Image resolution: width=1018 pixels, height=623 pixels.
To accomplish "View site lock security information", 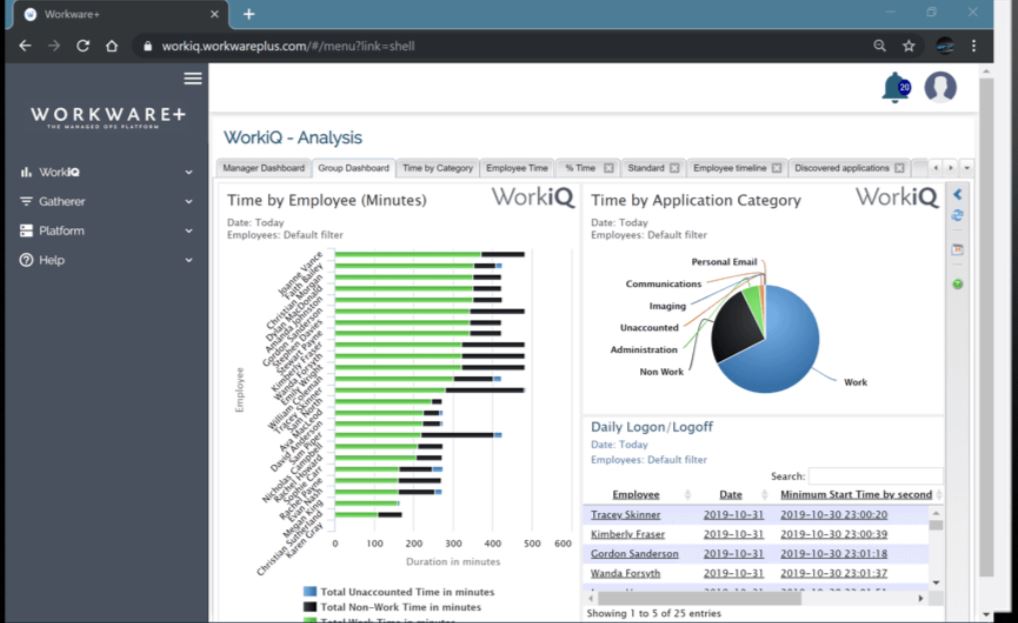I will click(147, 46).
